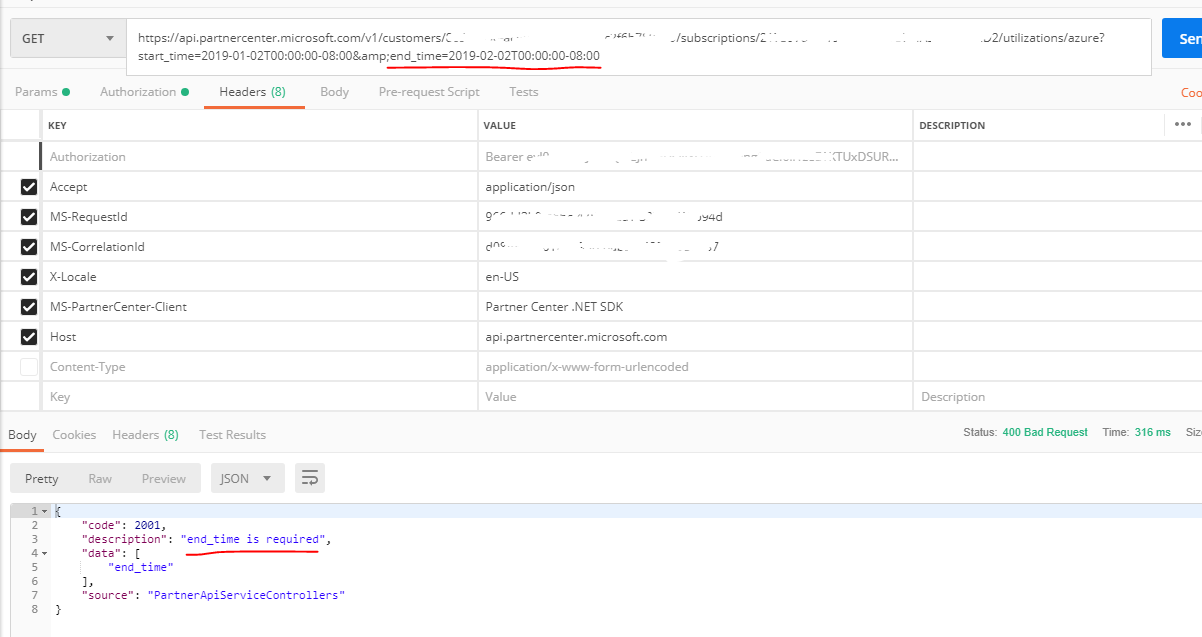Open the Body request tab
The width and height of the screenshot is (1202, 637).
coord(334,91)
